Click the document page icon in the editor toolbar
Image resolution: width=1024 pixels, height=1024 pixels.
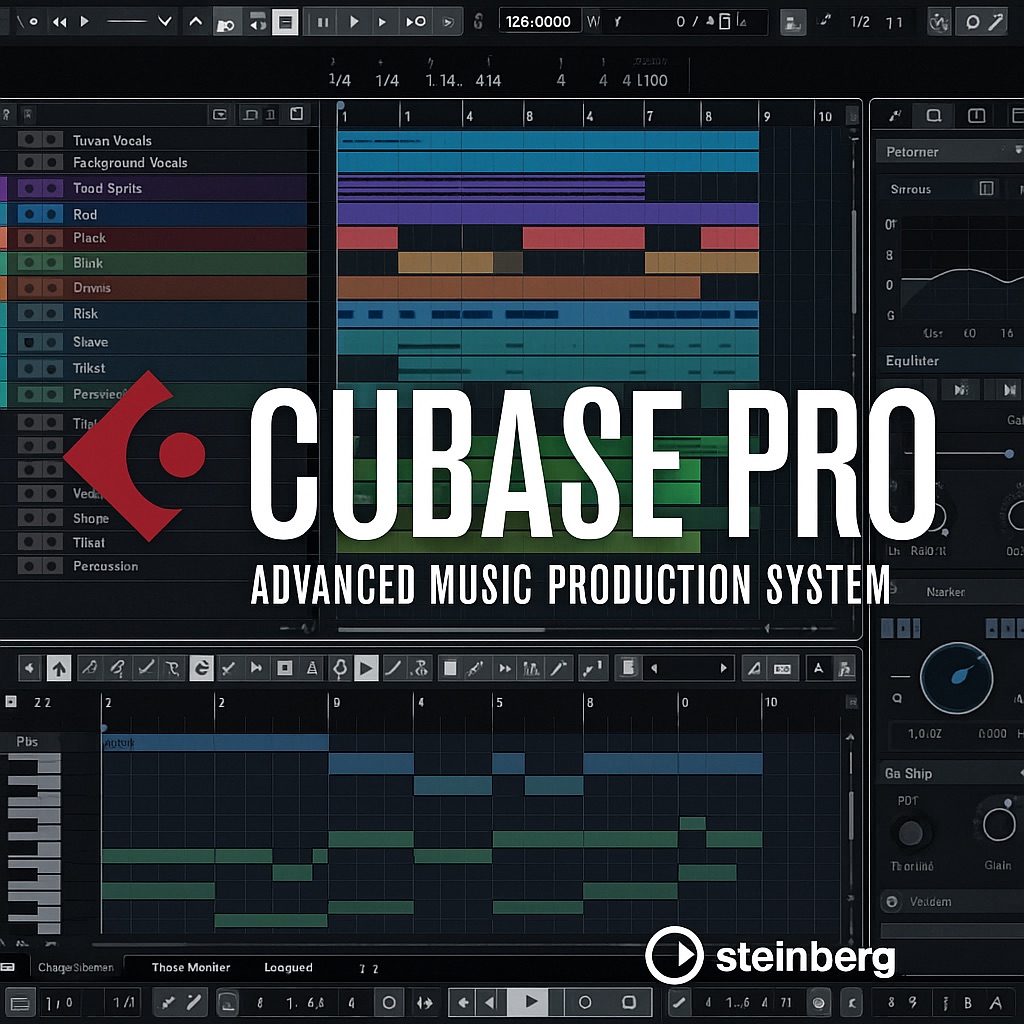(628, 668)
